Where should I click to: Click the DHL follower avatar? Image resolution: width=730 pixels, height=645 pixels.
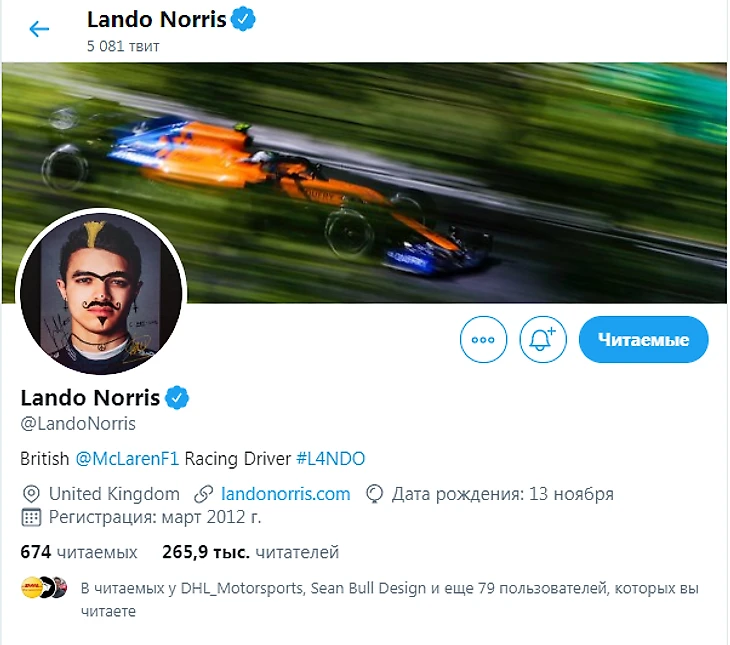(32, 588)
